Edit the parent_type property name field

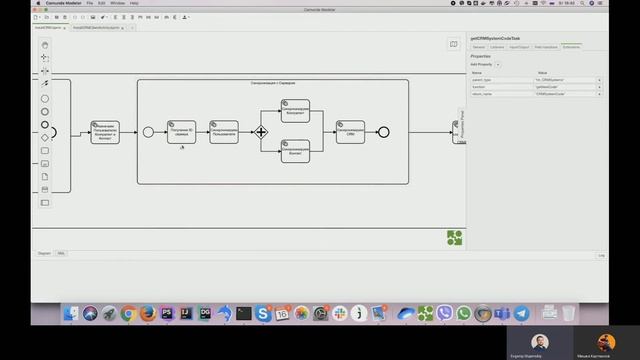[502, 80]
